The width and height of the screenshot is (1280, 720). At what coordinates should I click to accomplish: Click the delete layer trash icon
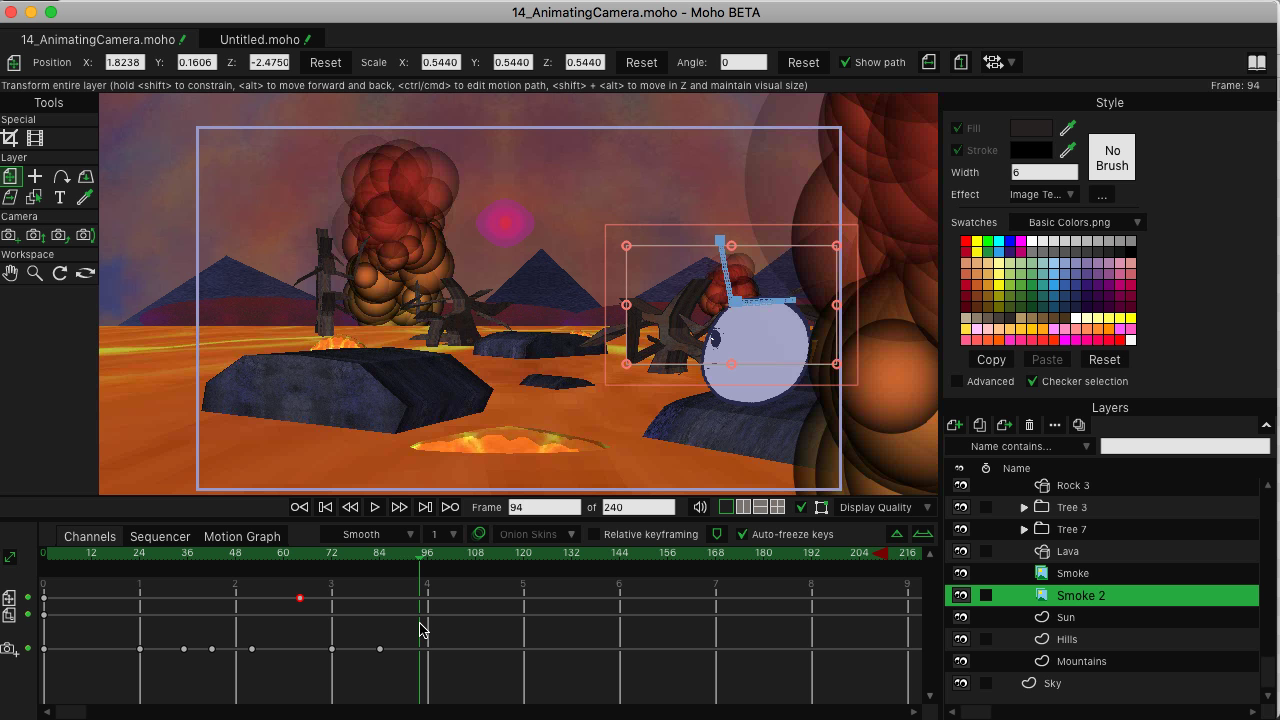(1029, 425)
